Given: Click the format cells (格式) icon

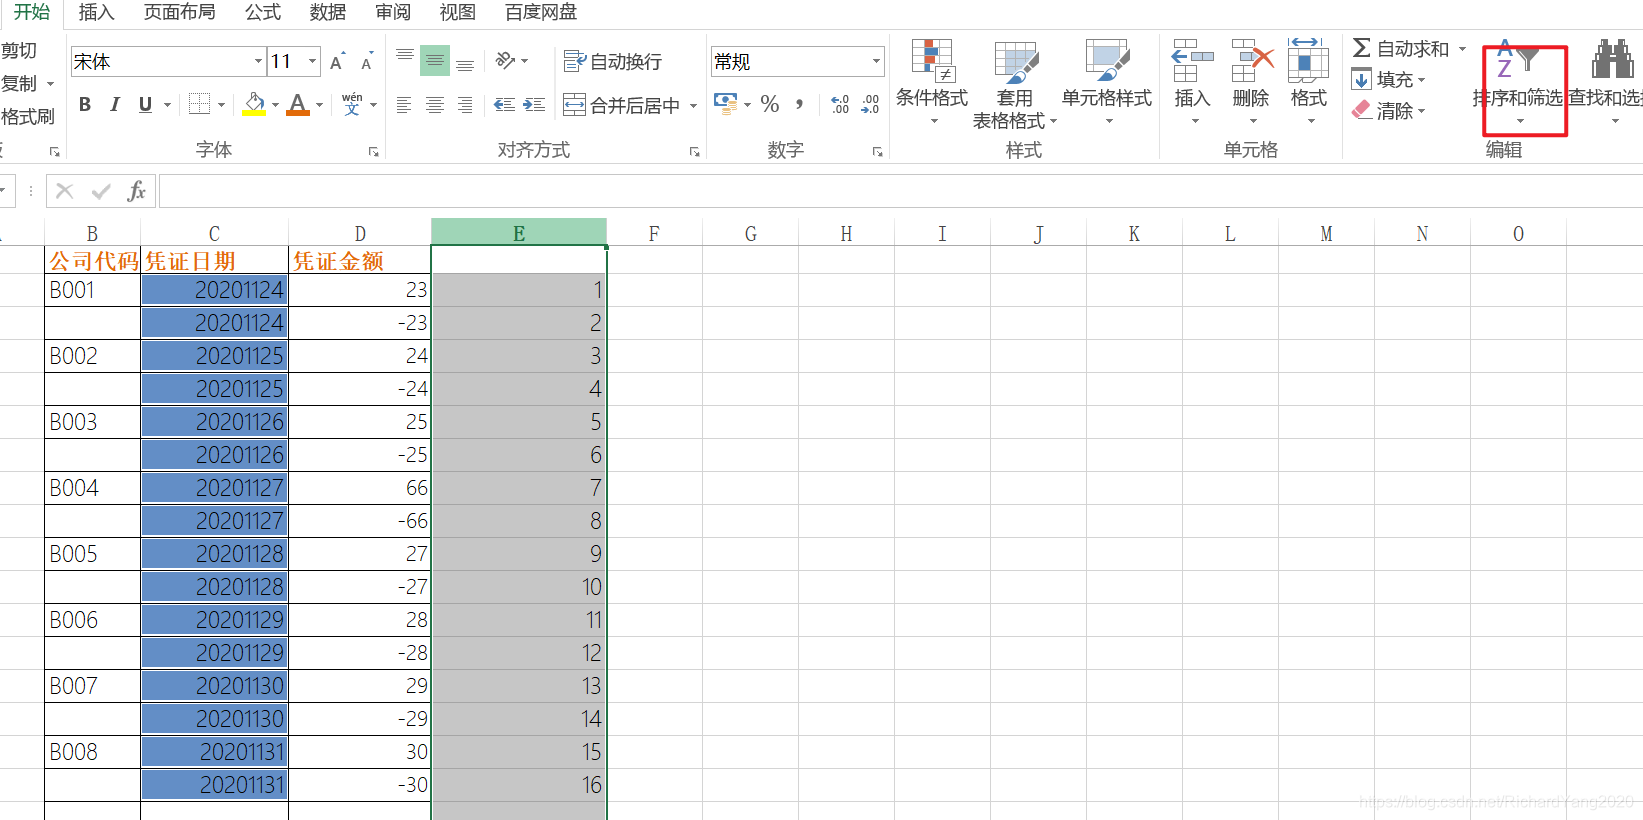Looking at the screenshot, I should click(1308, 60).
